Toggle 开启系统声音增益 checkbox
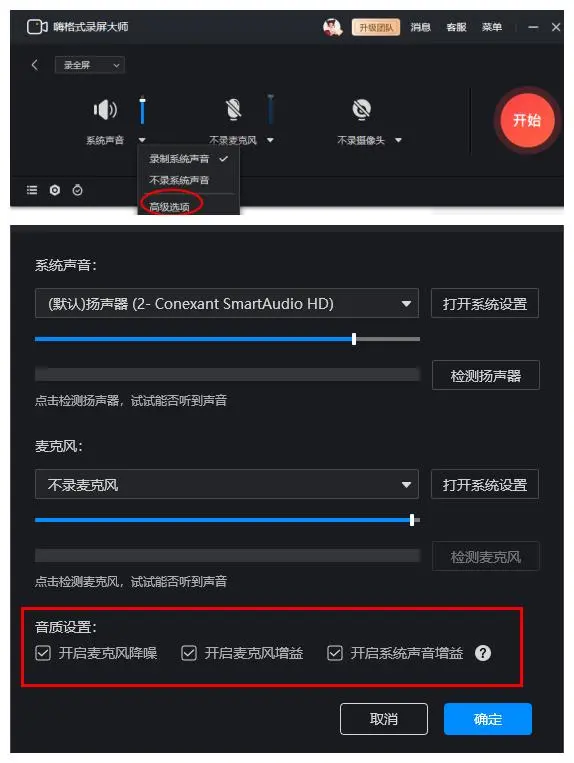The width and height of the screenshot is (574, 763). point(335,653)
